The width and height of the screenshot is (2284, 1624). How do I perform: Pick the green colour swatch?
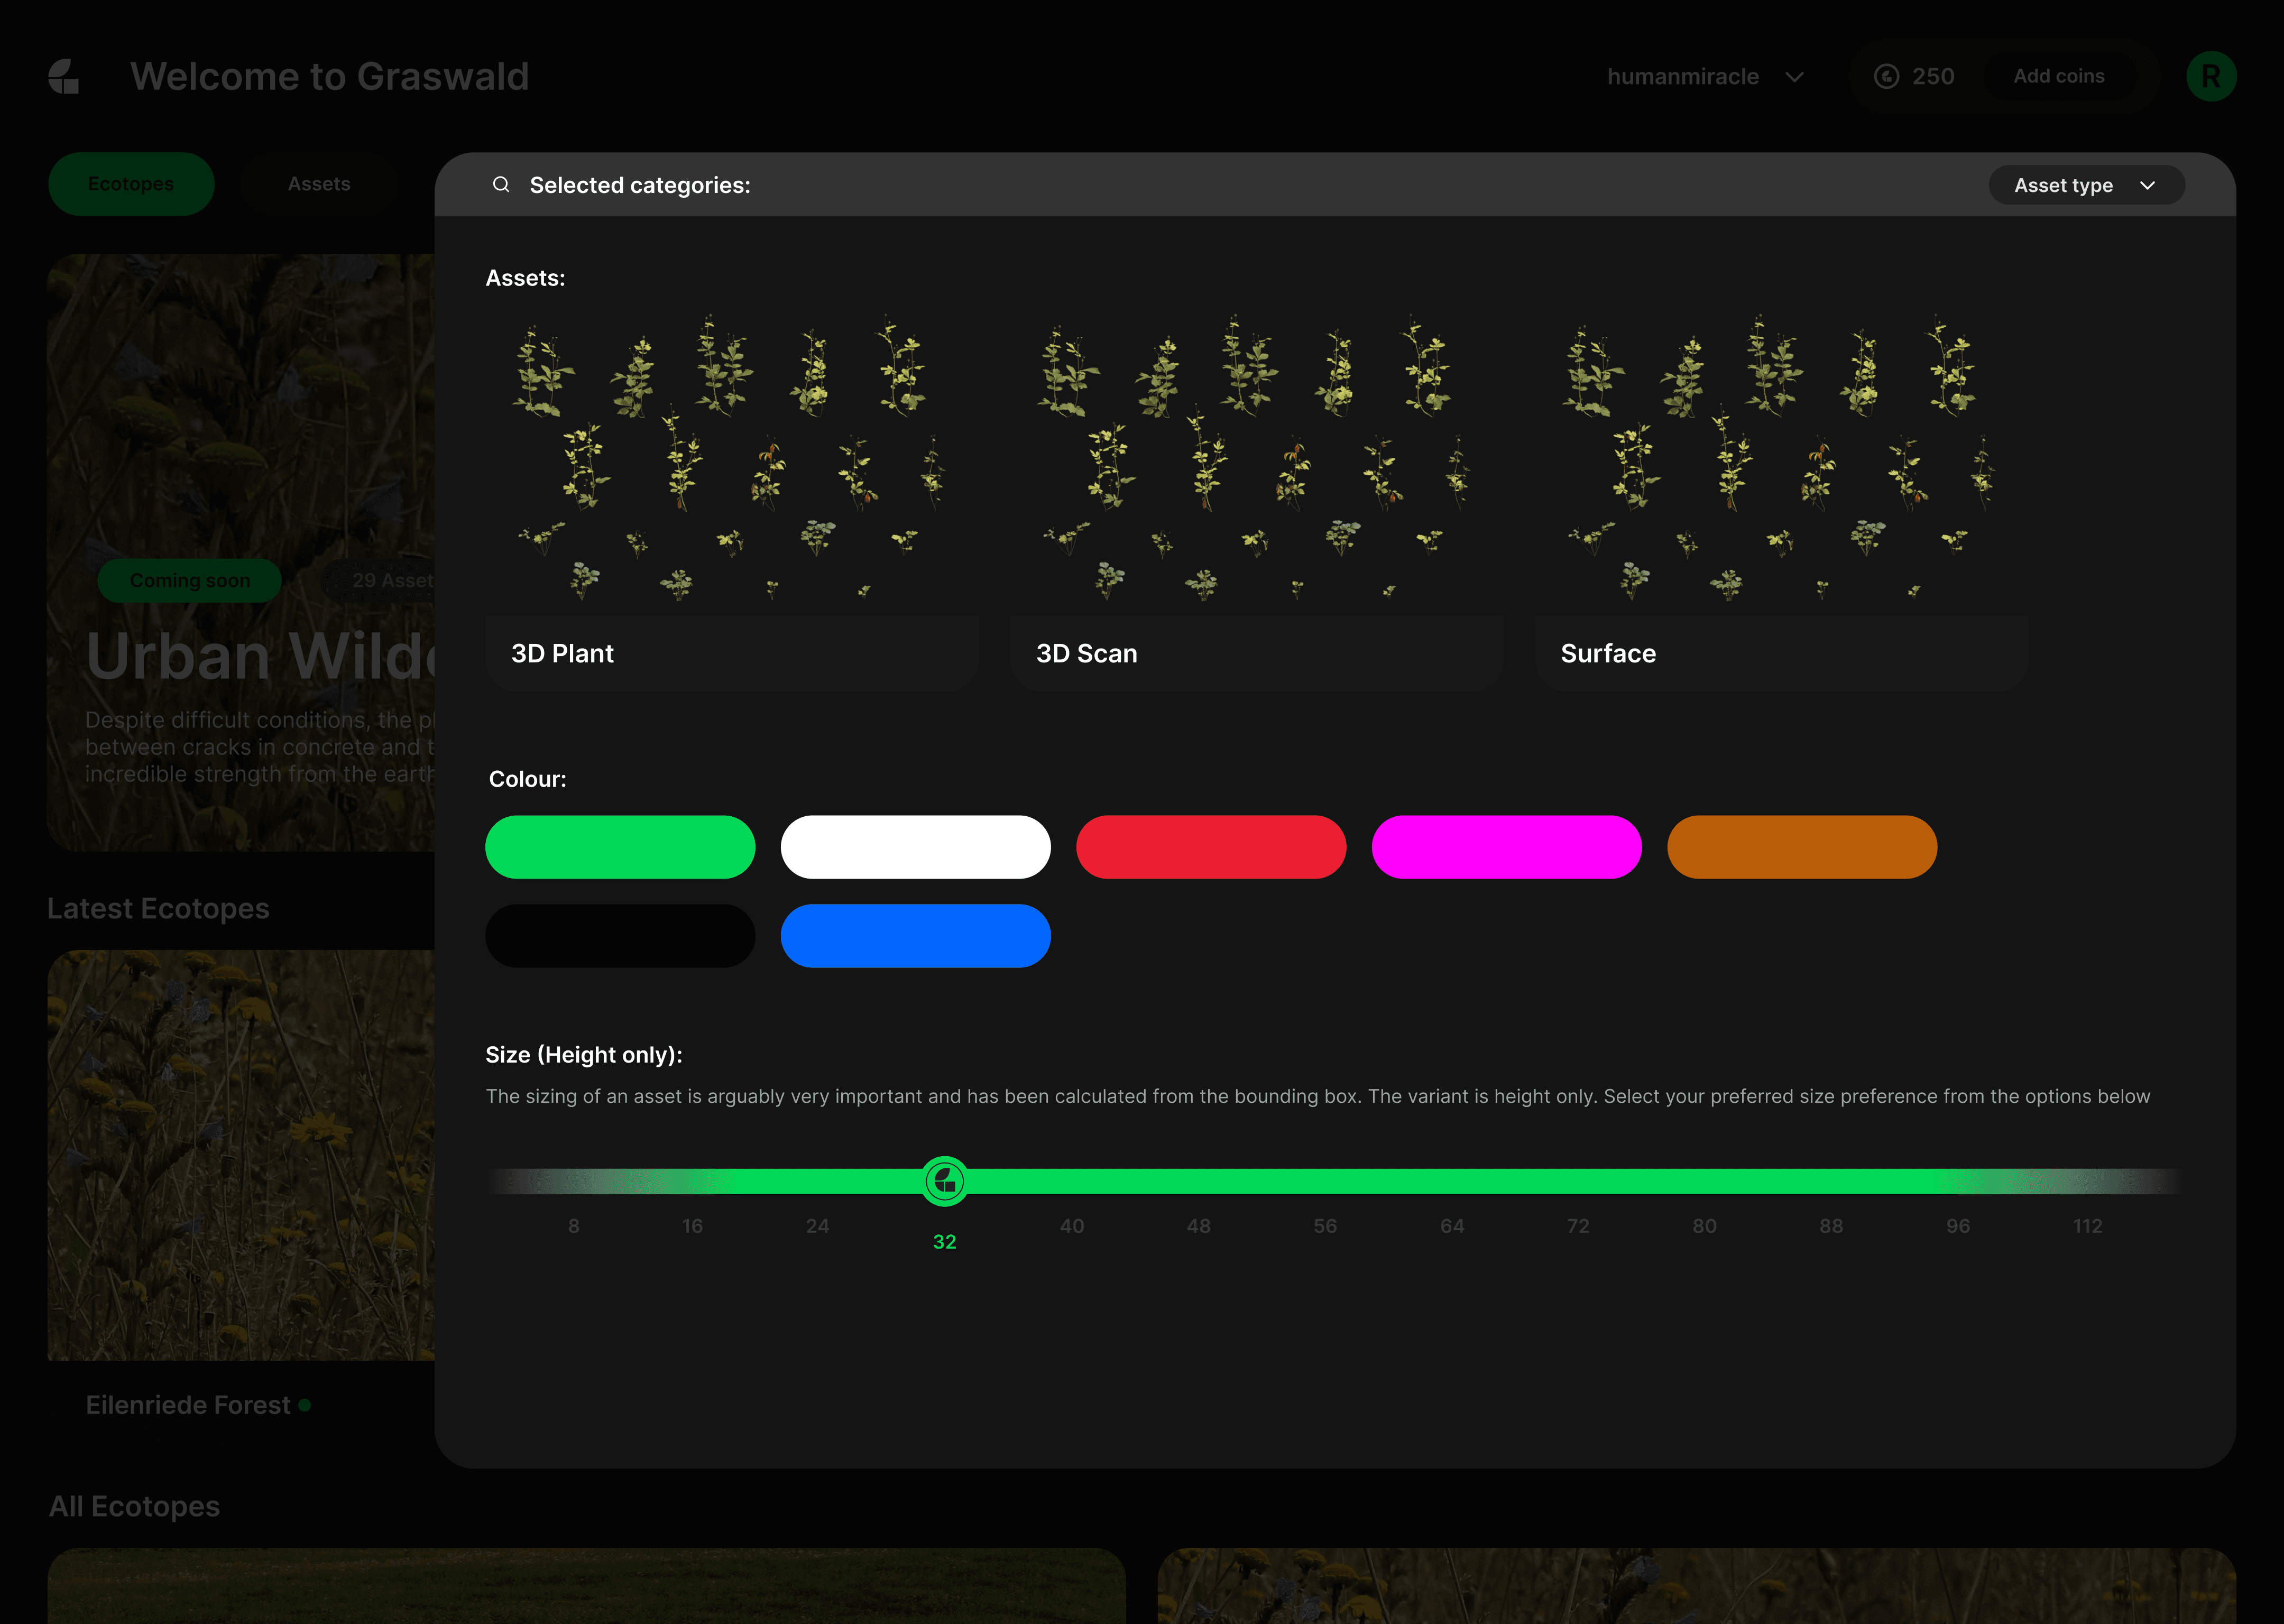click(x=620, y=847)
